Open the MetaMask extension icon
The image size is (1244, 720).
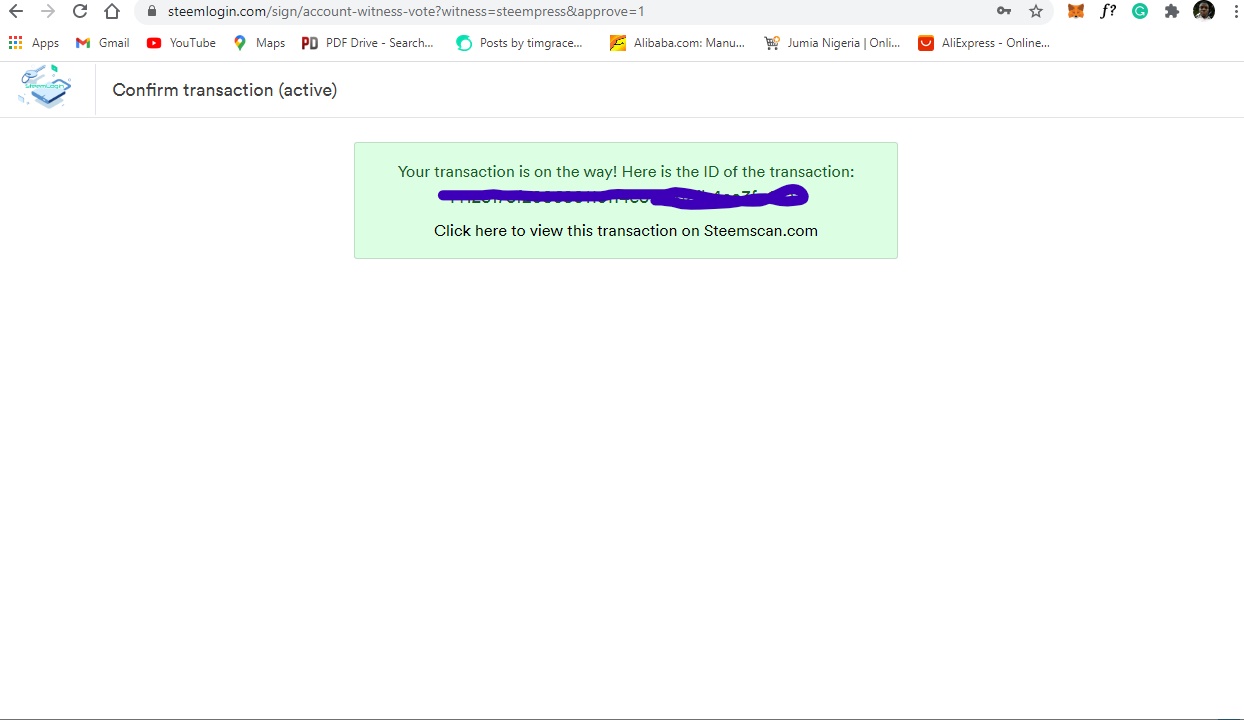pyautogui.click(x=1075, y=11)
